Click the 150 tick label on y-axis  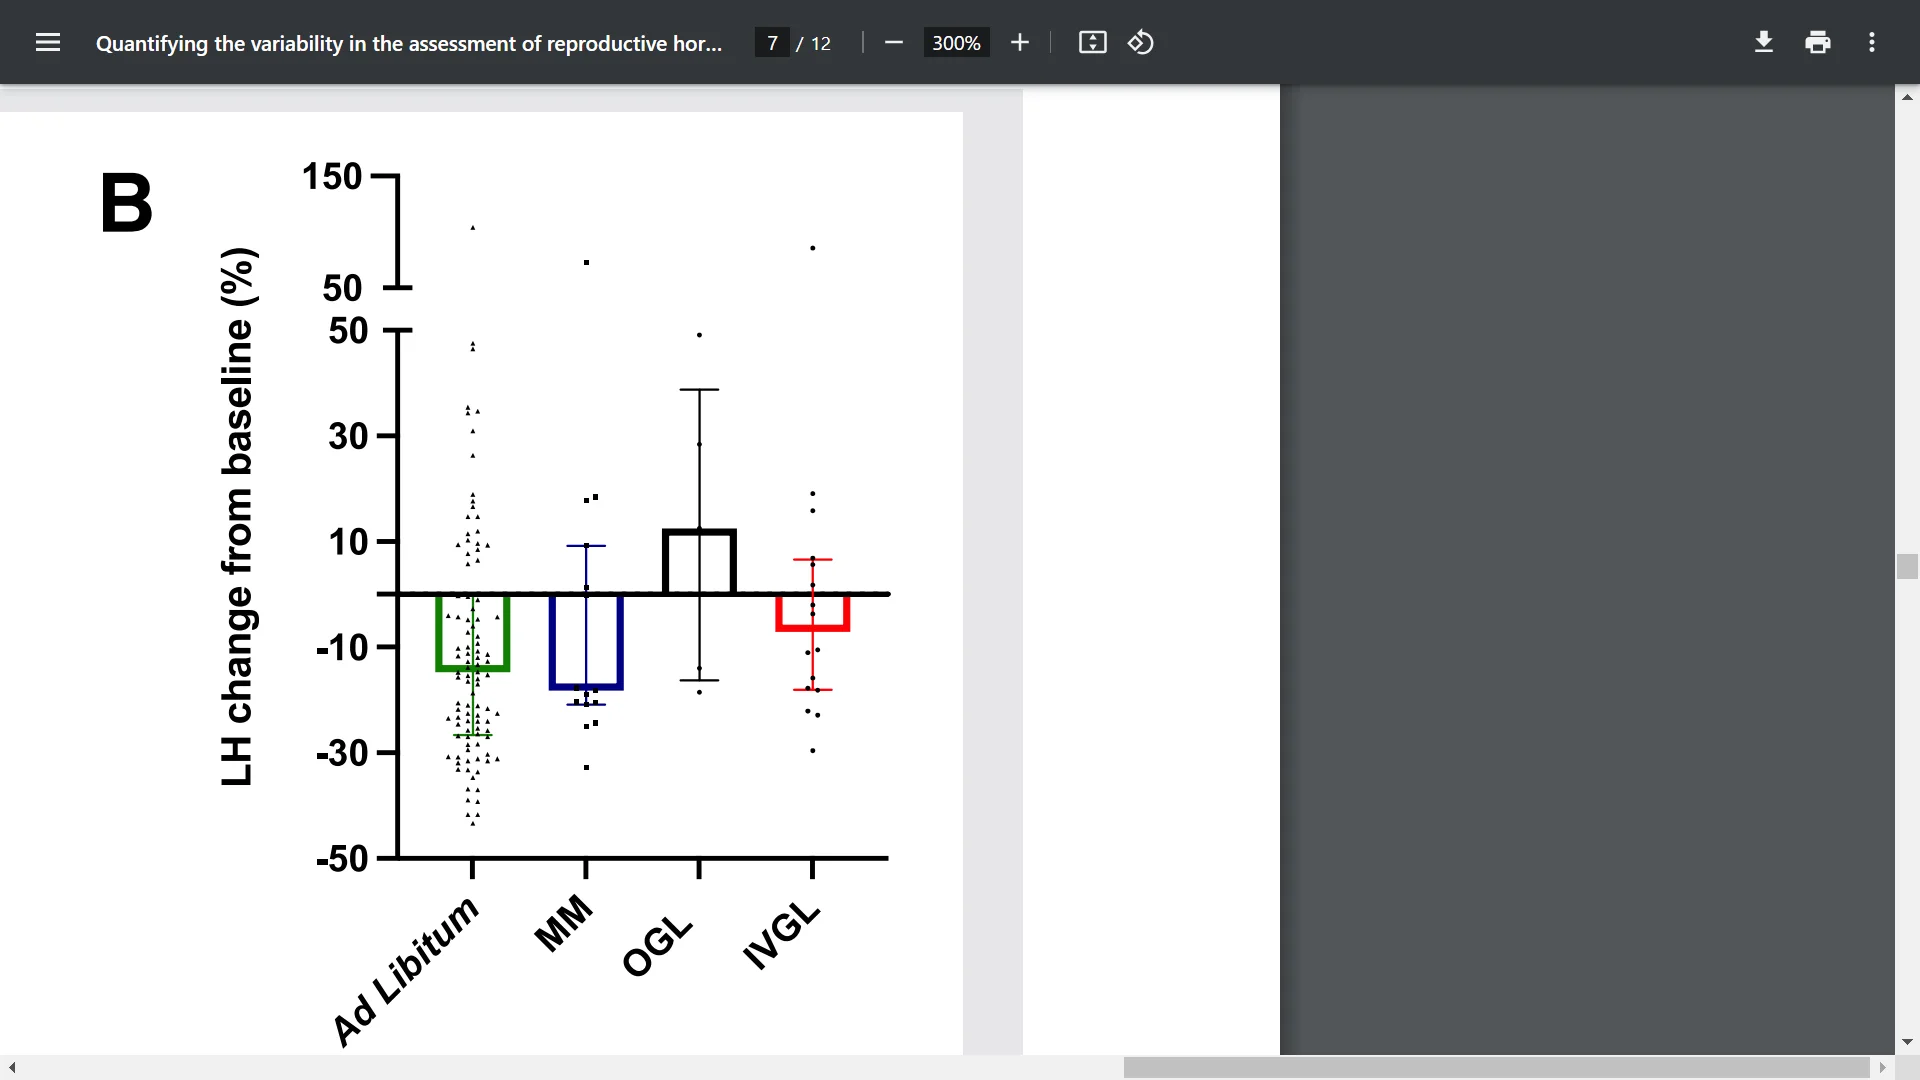[332, 177]
